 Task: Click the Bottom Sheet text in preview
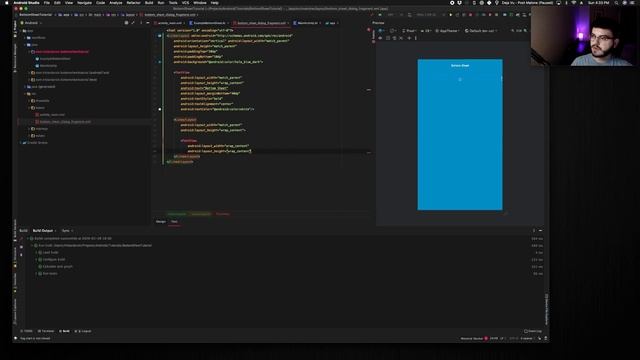(x=460, y=65)
